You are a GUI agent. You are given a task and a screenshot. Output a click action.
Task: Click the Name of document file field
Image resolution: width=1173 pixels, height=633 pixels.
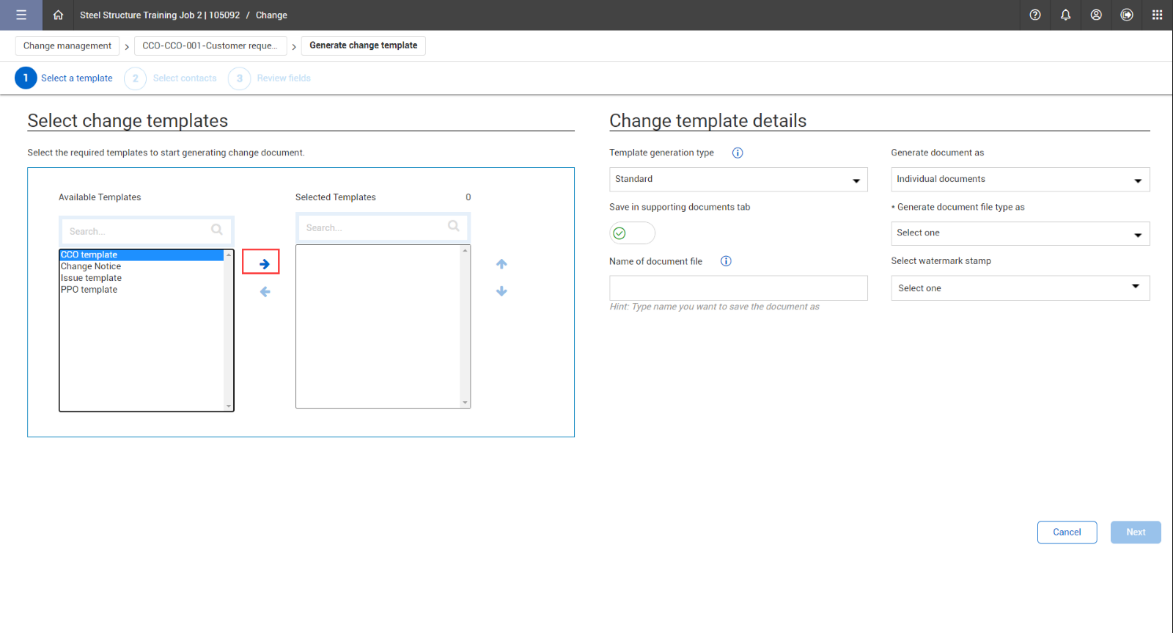point(738,288)
